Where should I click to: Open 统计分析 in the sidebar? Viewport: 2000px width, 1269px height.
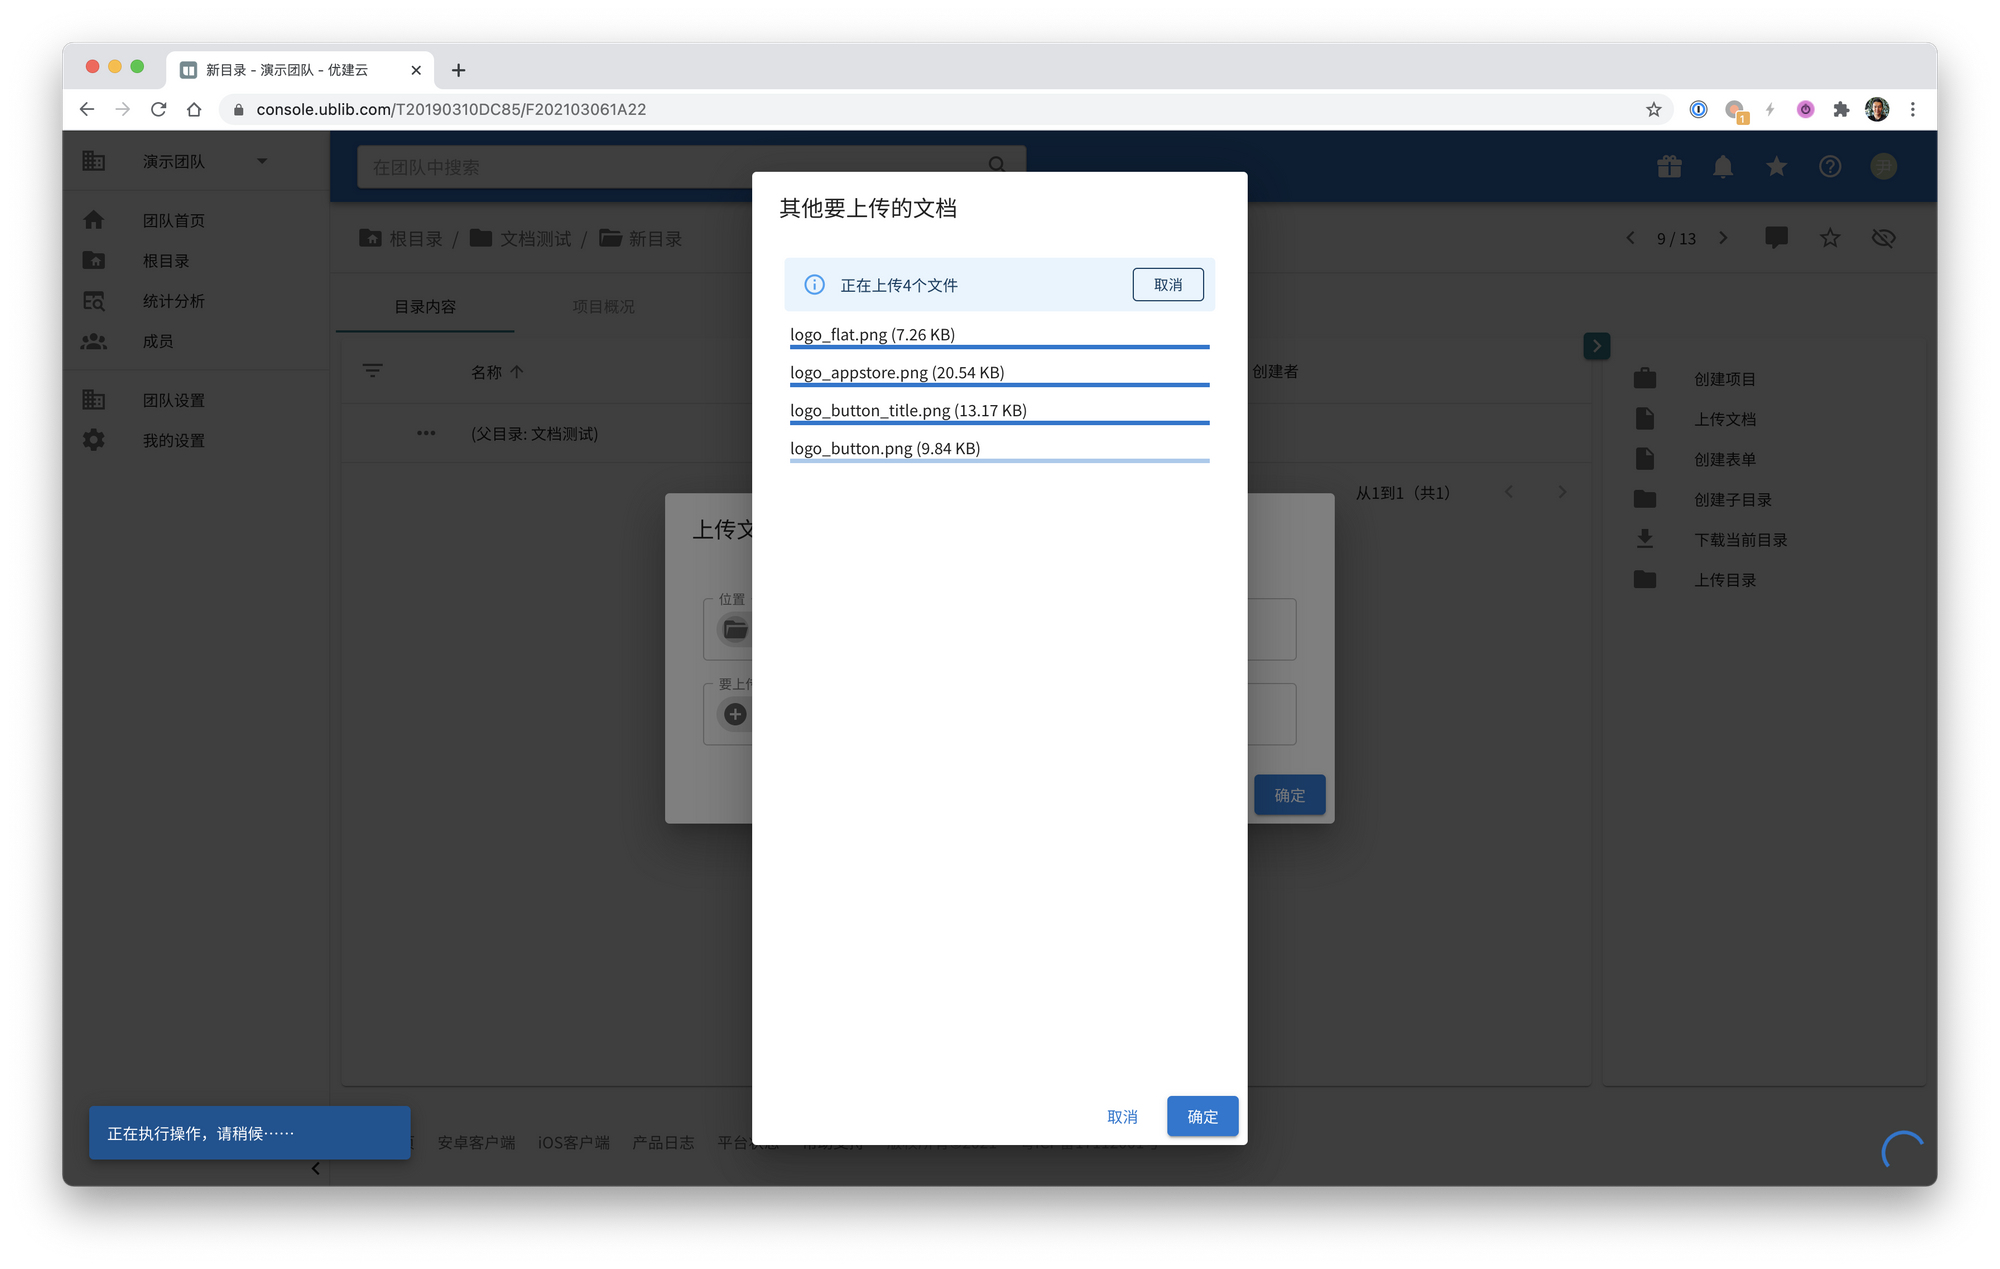coord(173,301)
